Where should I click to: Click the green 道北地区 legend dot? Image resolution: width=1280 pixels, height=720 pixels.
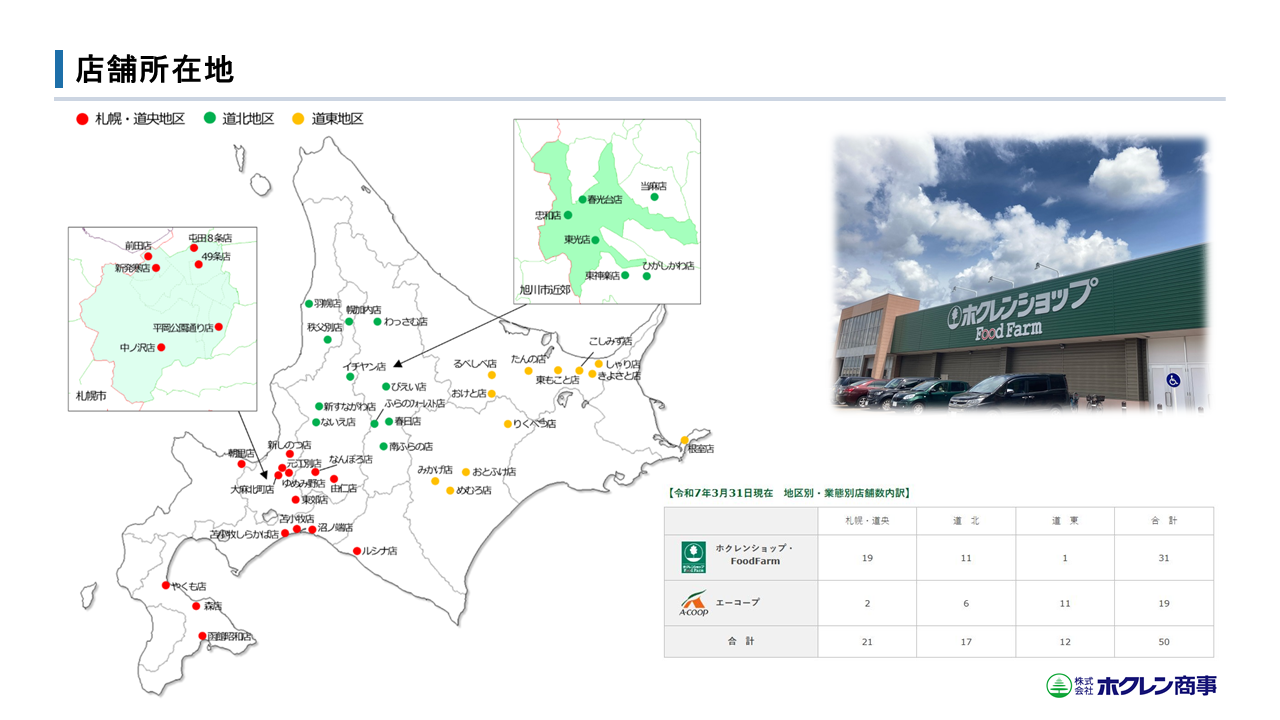[210, 119]
